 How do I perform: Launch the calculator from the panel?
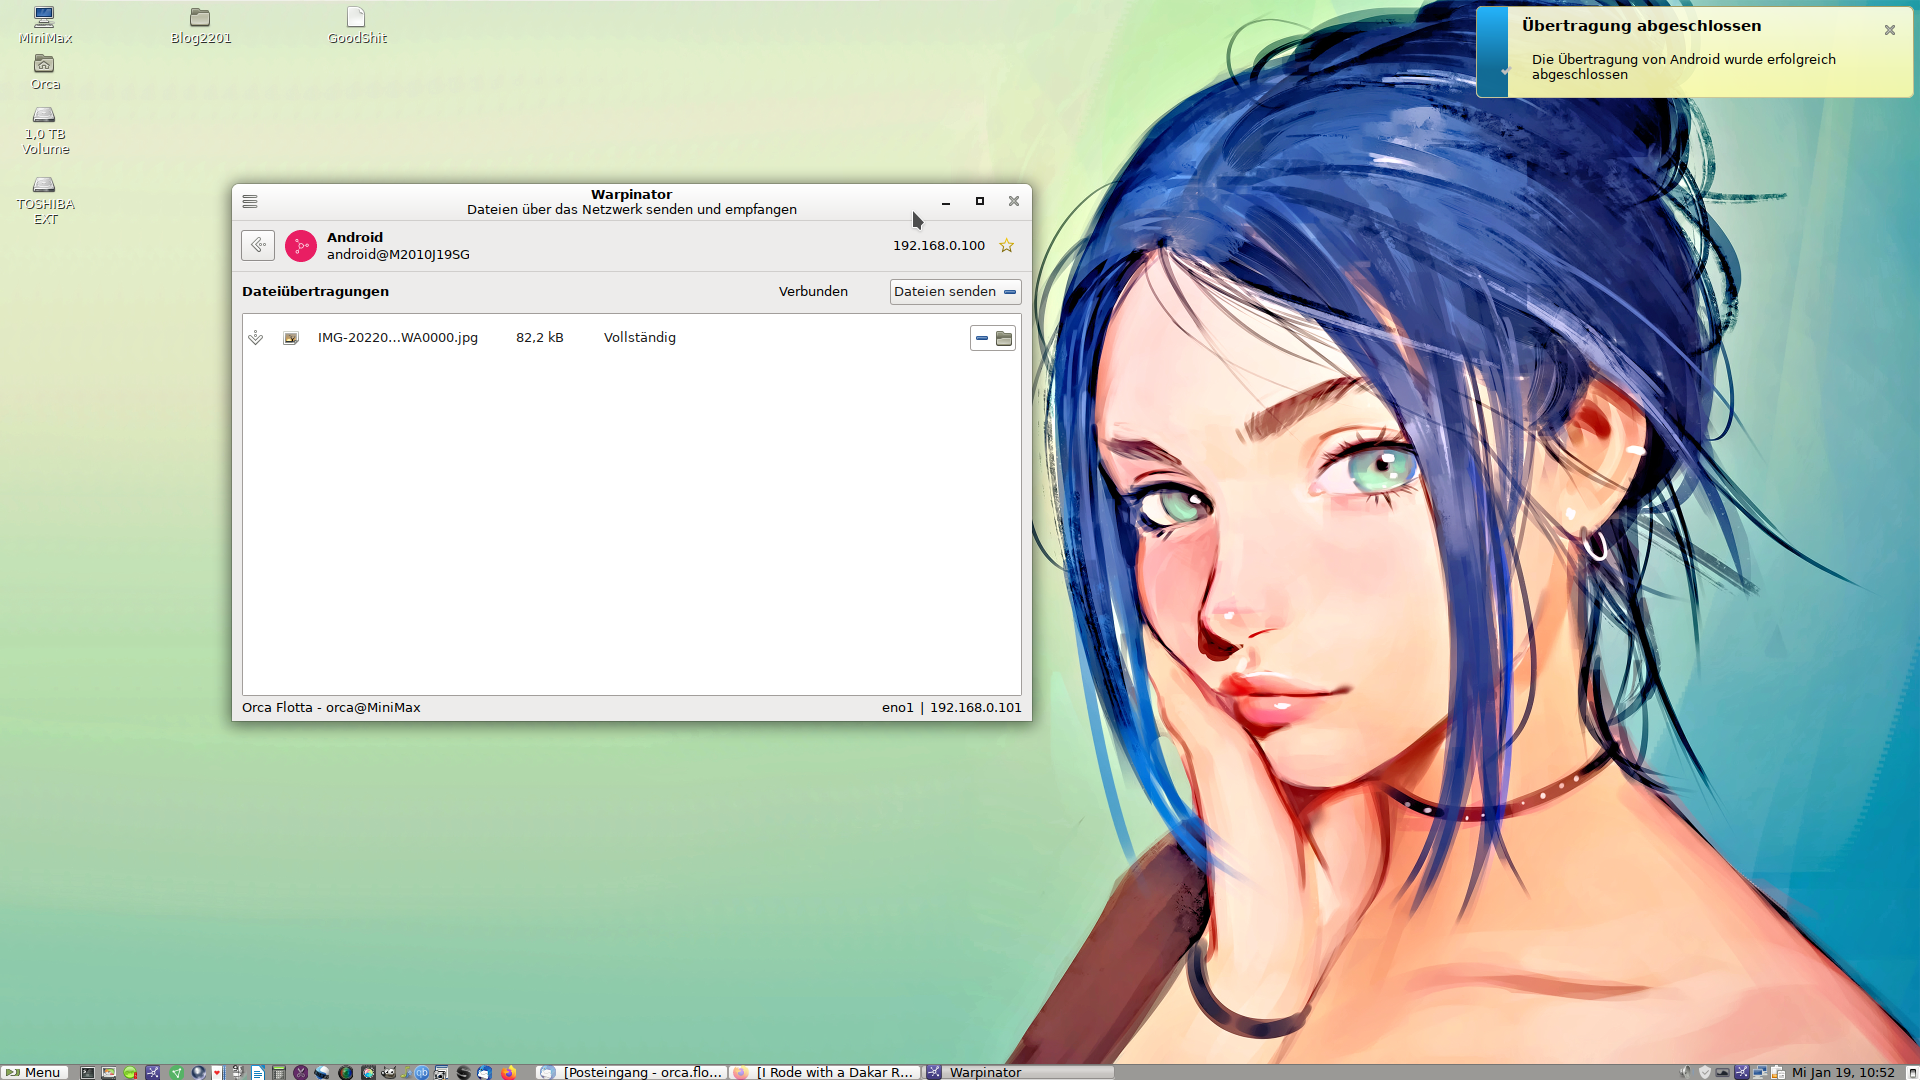[x=279, y=1072]
